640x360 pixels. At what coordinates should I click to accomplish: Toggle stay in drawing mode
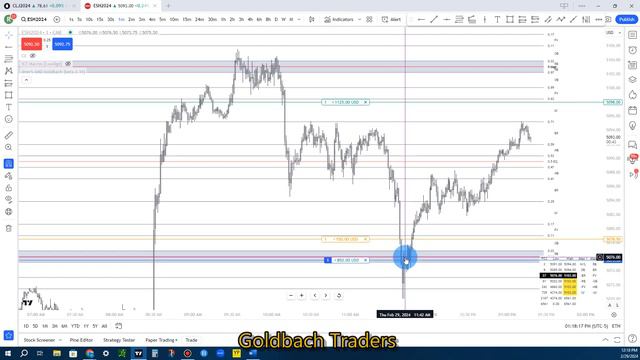(9, 176)
